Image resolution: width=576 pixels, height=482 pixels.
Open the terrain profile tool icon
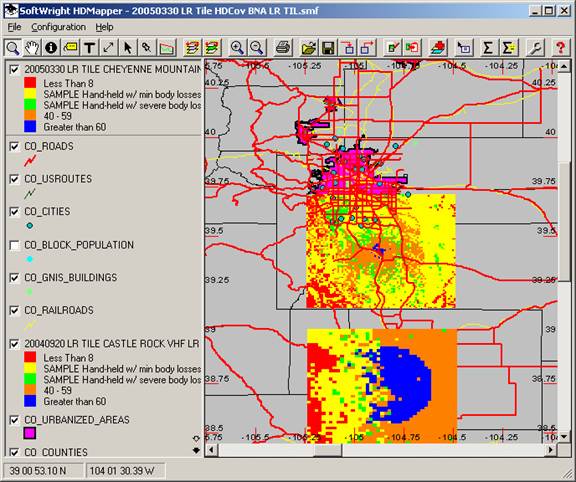(x=166, y=48)
